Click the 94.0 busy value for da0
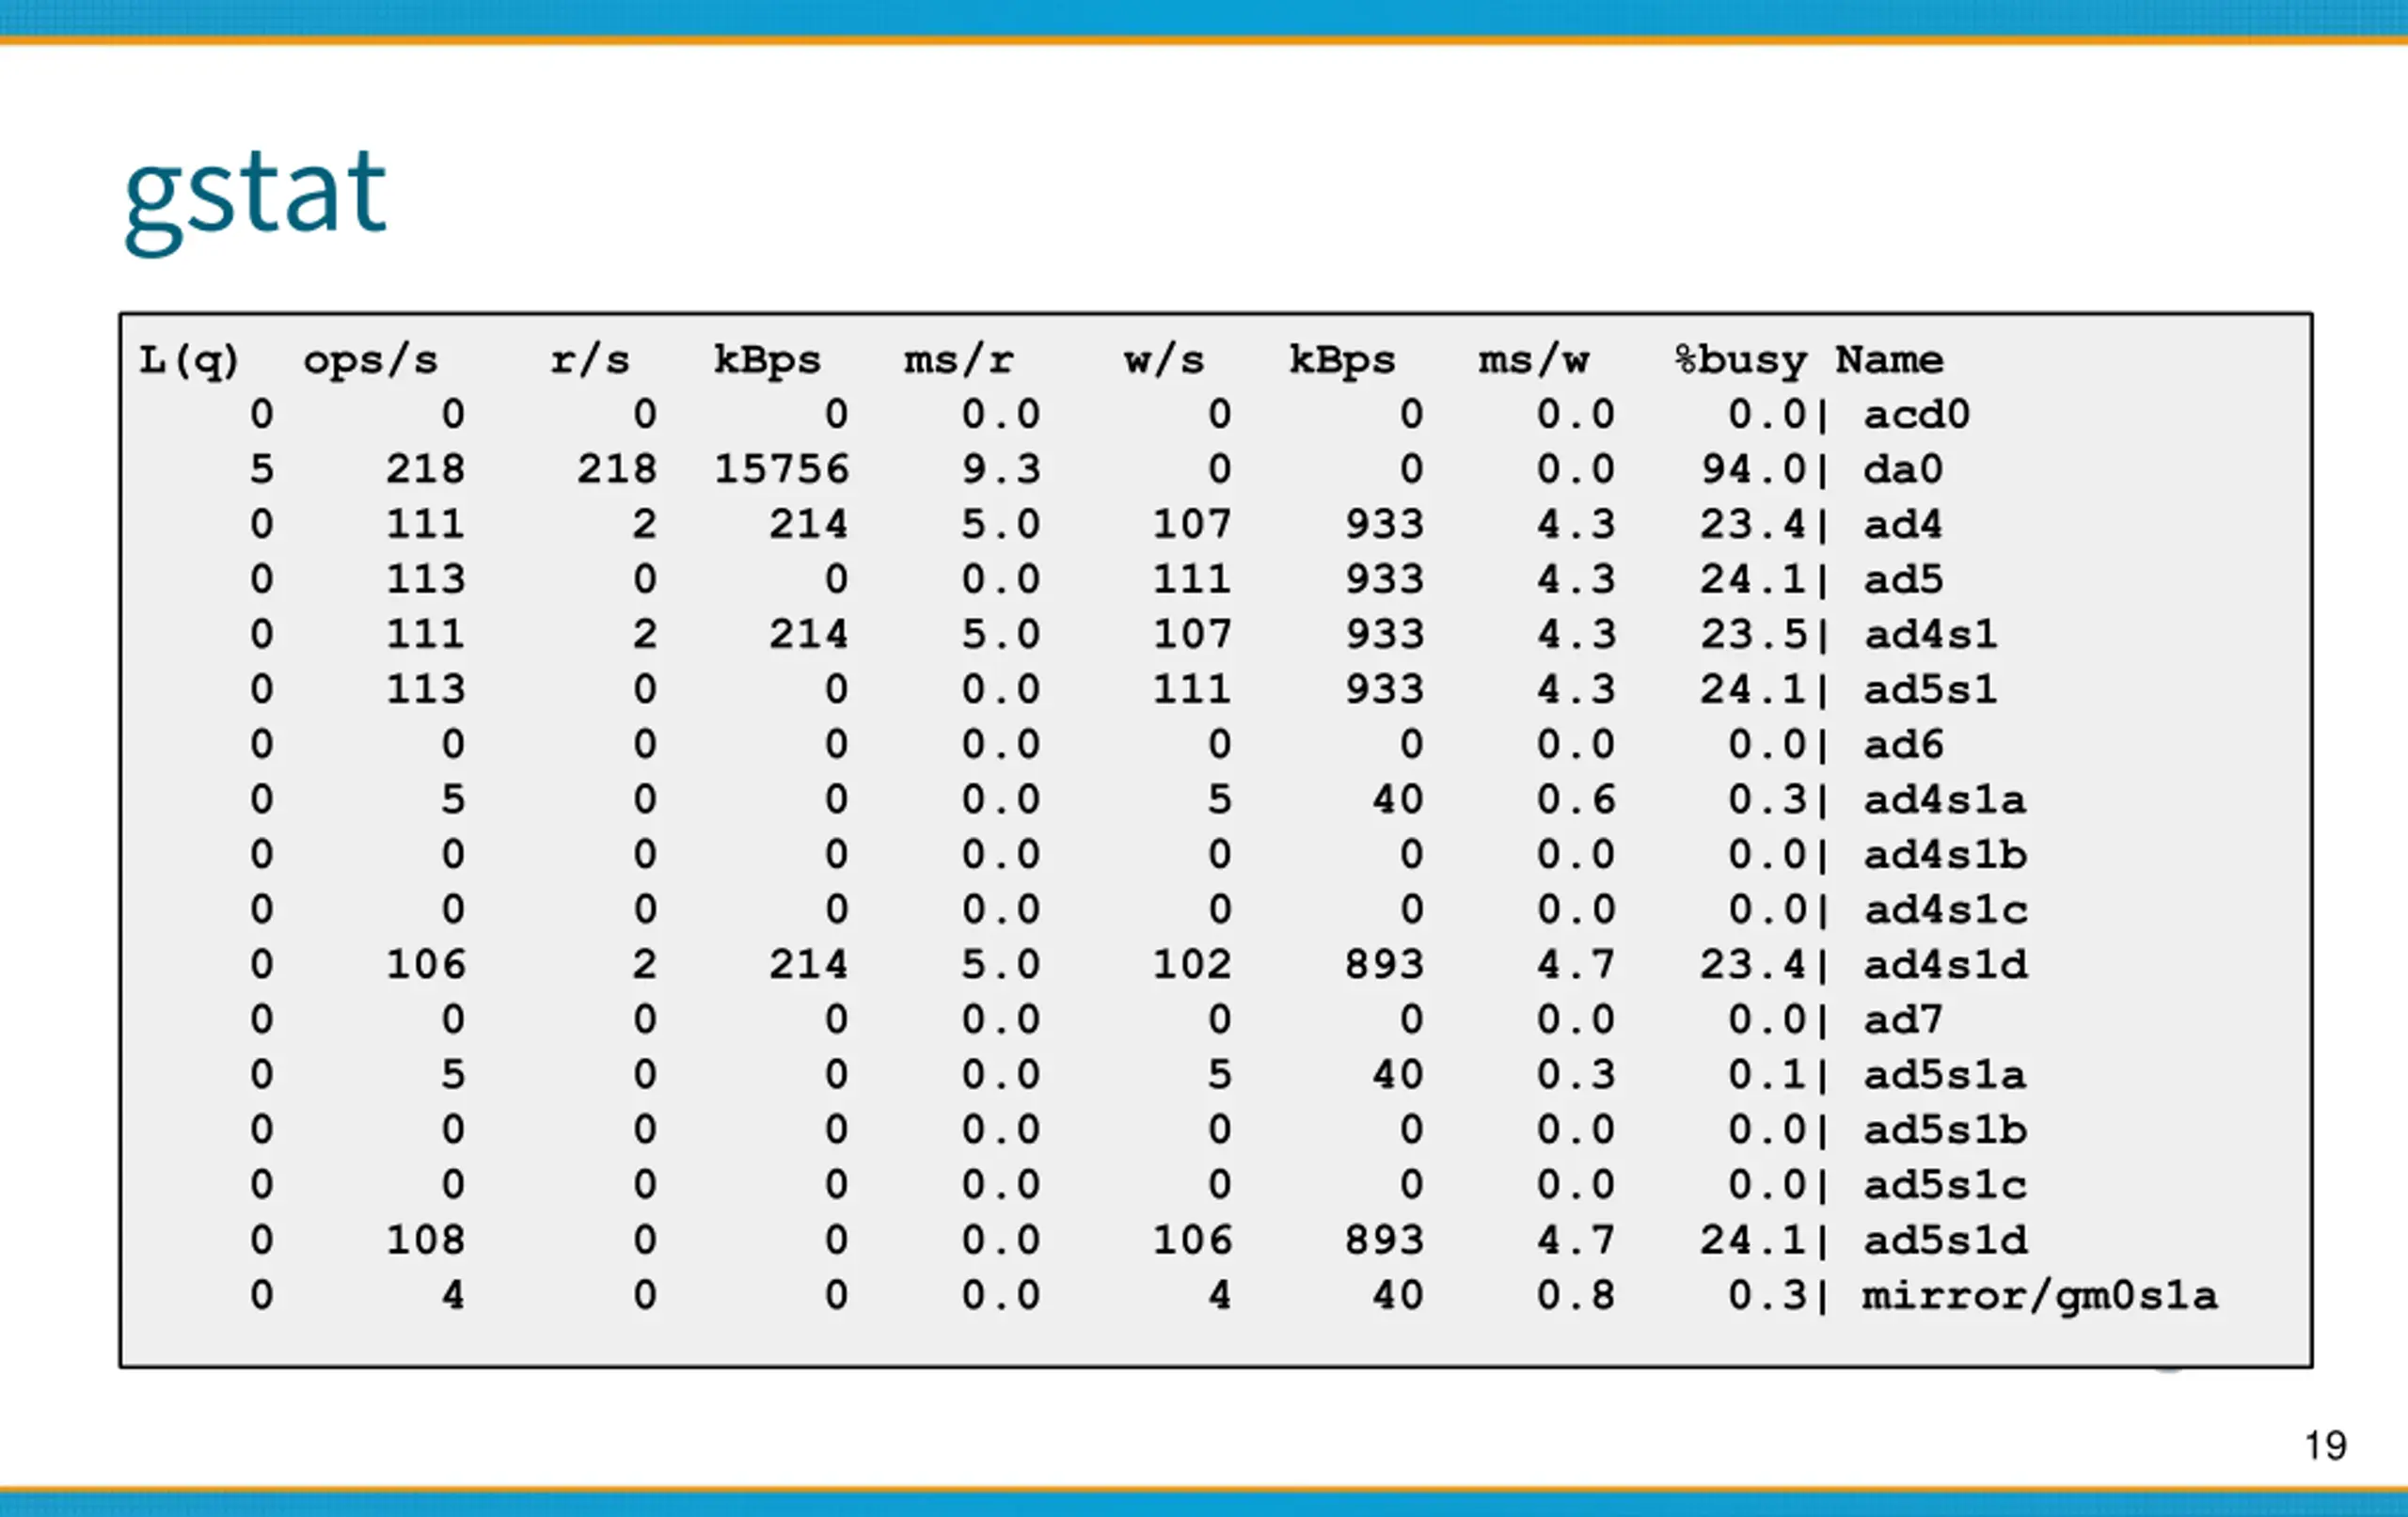 click(x=1754, y=470)
